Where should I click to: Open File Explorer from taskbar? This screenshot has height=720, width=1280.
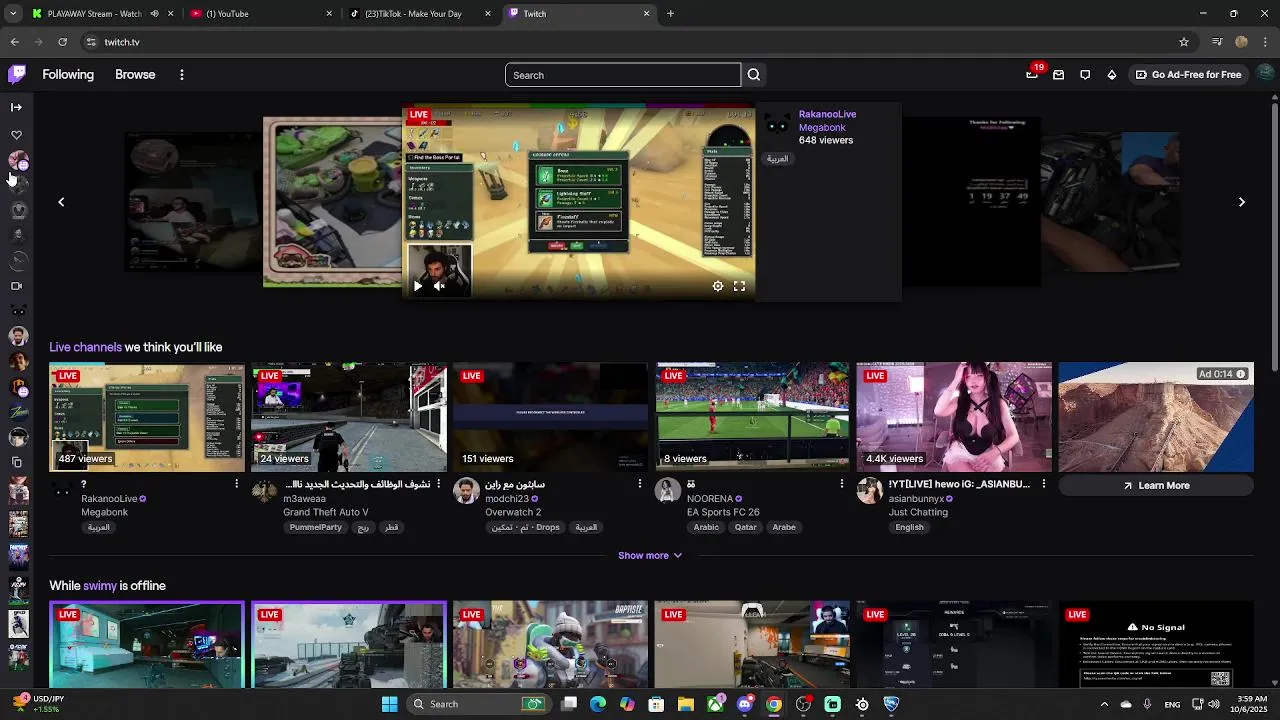(x=685, y=704)
